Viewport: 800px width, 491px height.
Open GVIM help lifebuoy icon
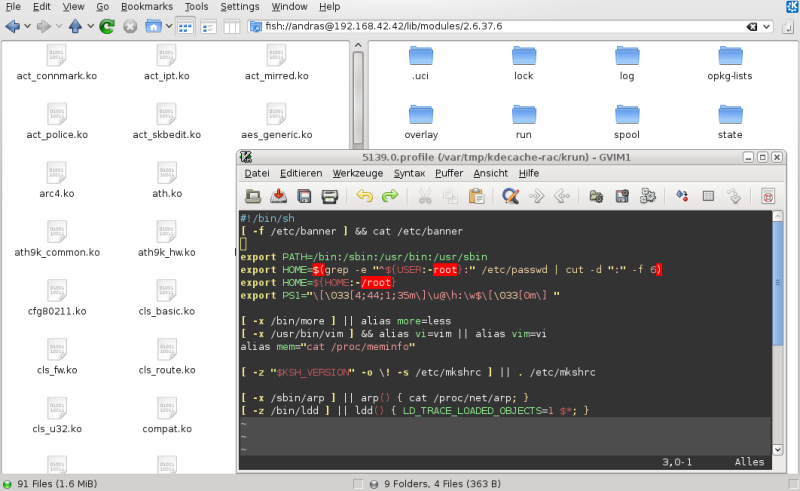[768, 196]
